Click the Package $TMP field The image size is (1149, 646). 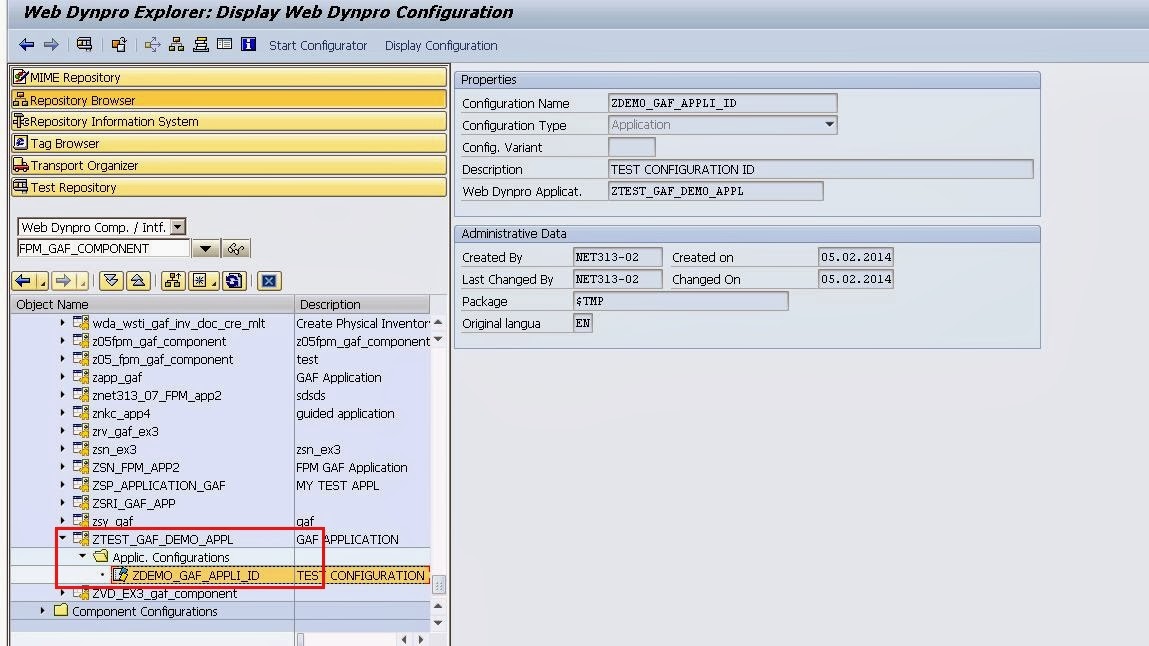pos(680,301)
